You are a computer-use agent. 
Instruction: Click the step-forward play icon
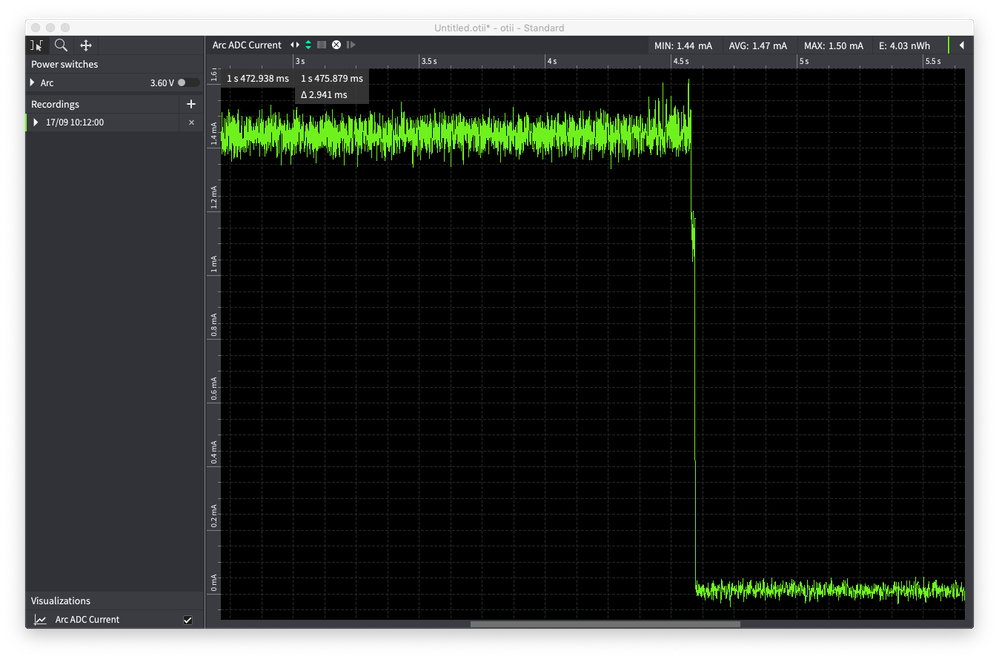click(x=350, y=45)
